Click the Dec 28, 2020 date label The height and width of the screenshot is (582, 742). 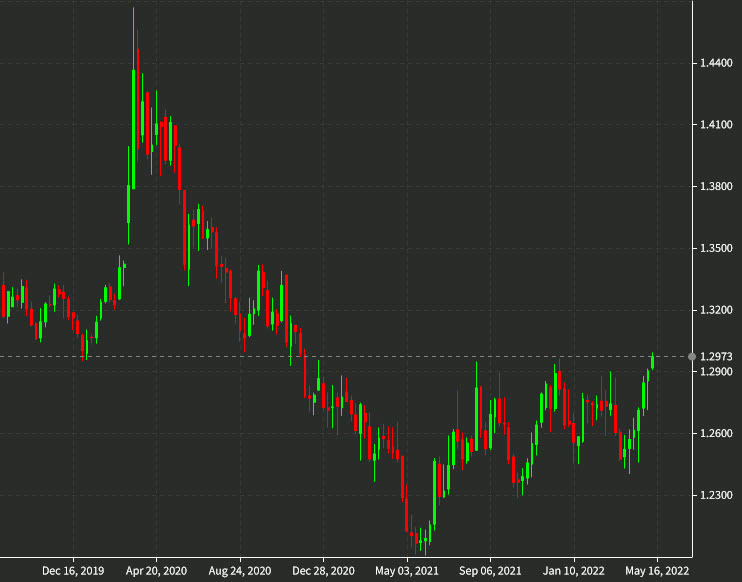coord(323,571)
